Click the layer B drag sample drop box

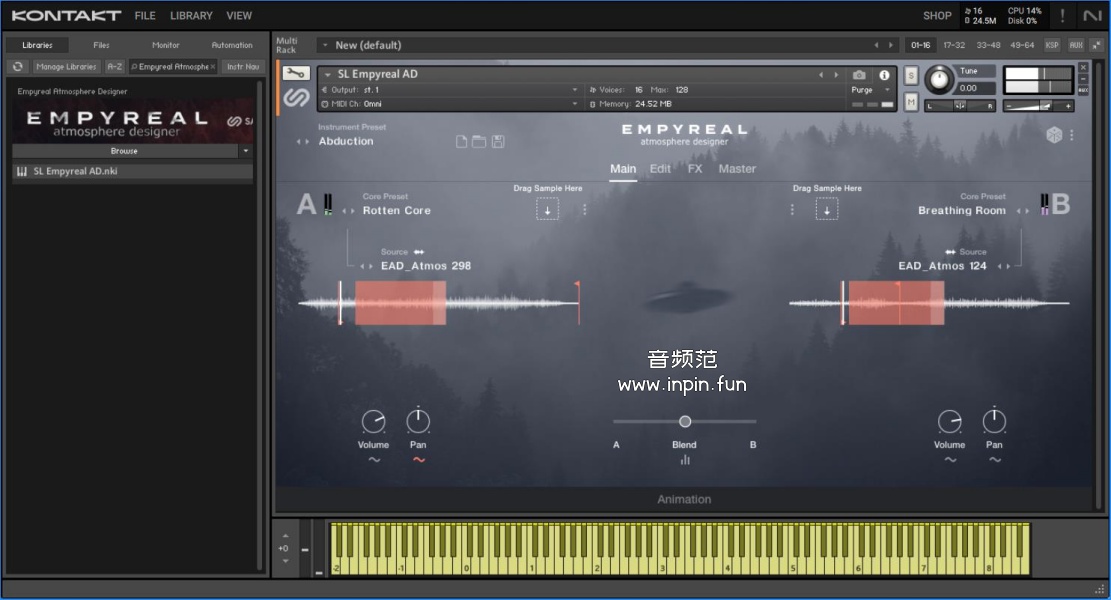(826, 209)
